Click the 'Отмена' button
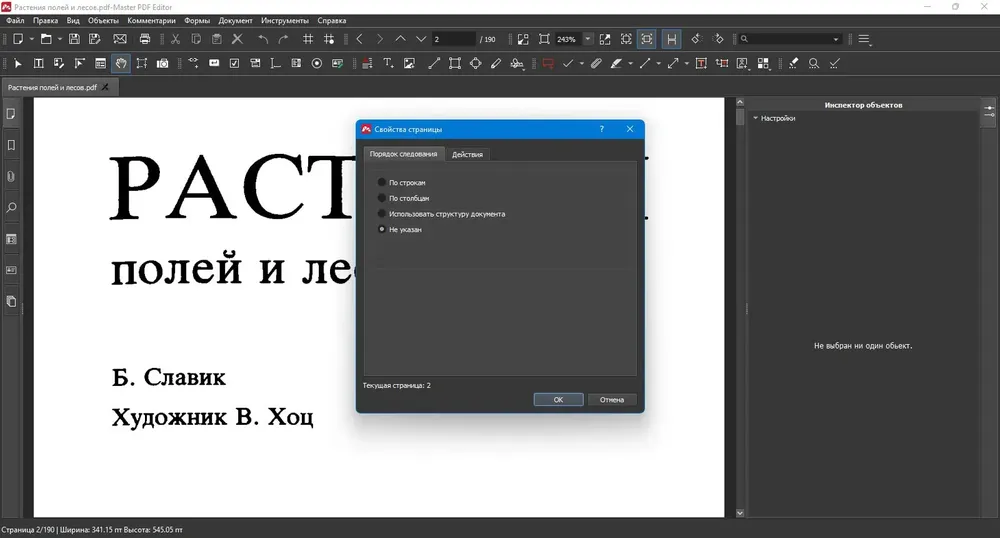 [612, 400]
